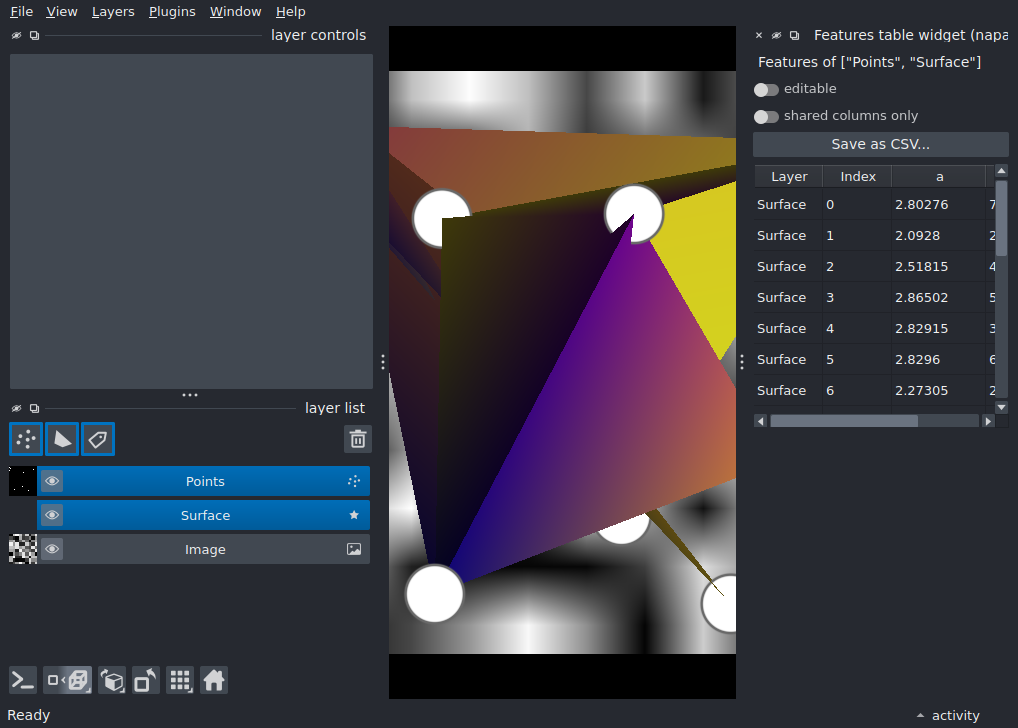Select cell value 2.82915
The height and width of the screenshot is (728, 1018).
coord(939,329)
